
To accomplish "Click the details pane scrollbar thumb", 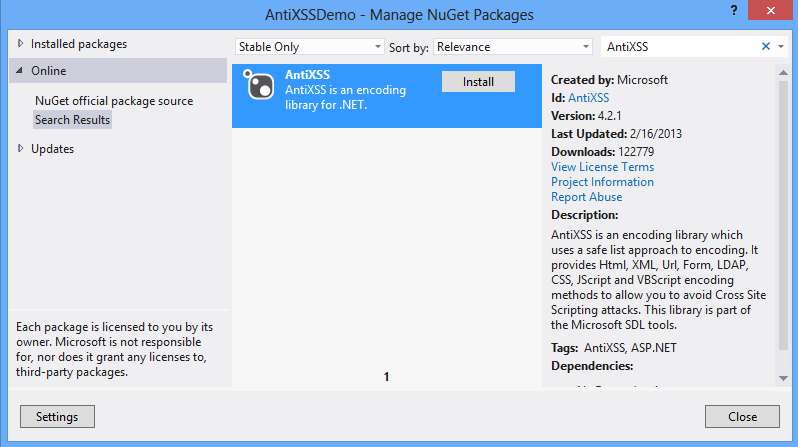I will 783,215.
